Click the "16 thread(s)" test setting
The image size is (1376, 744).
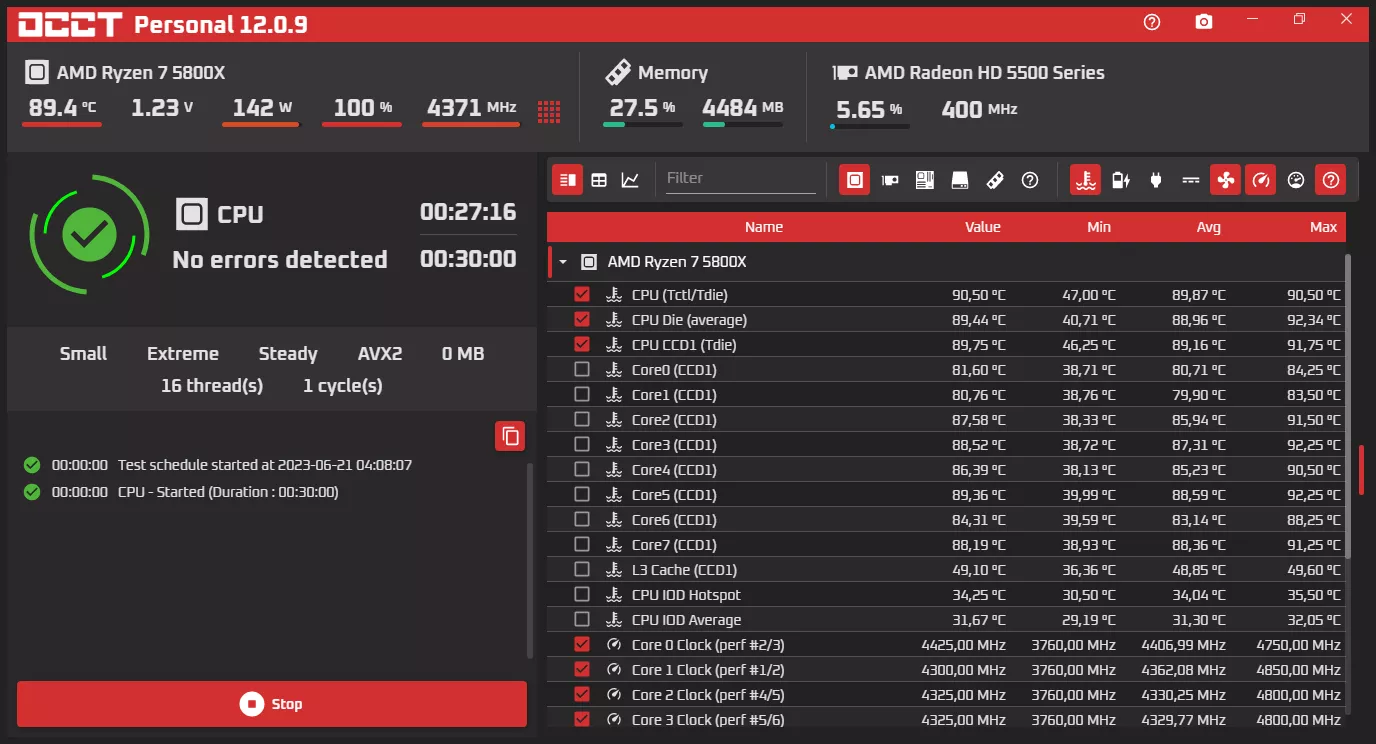tap(212, 386)
